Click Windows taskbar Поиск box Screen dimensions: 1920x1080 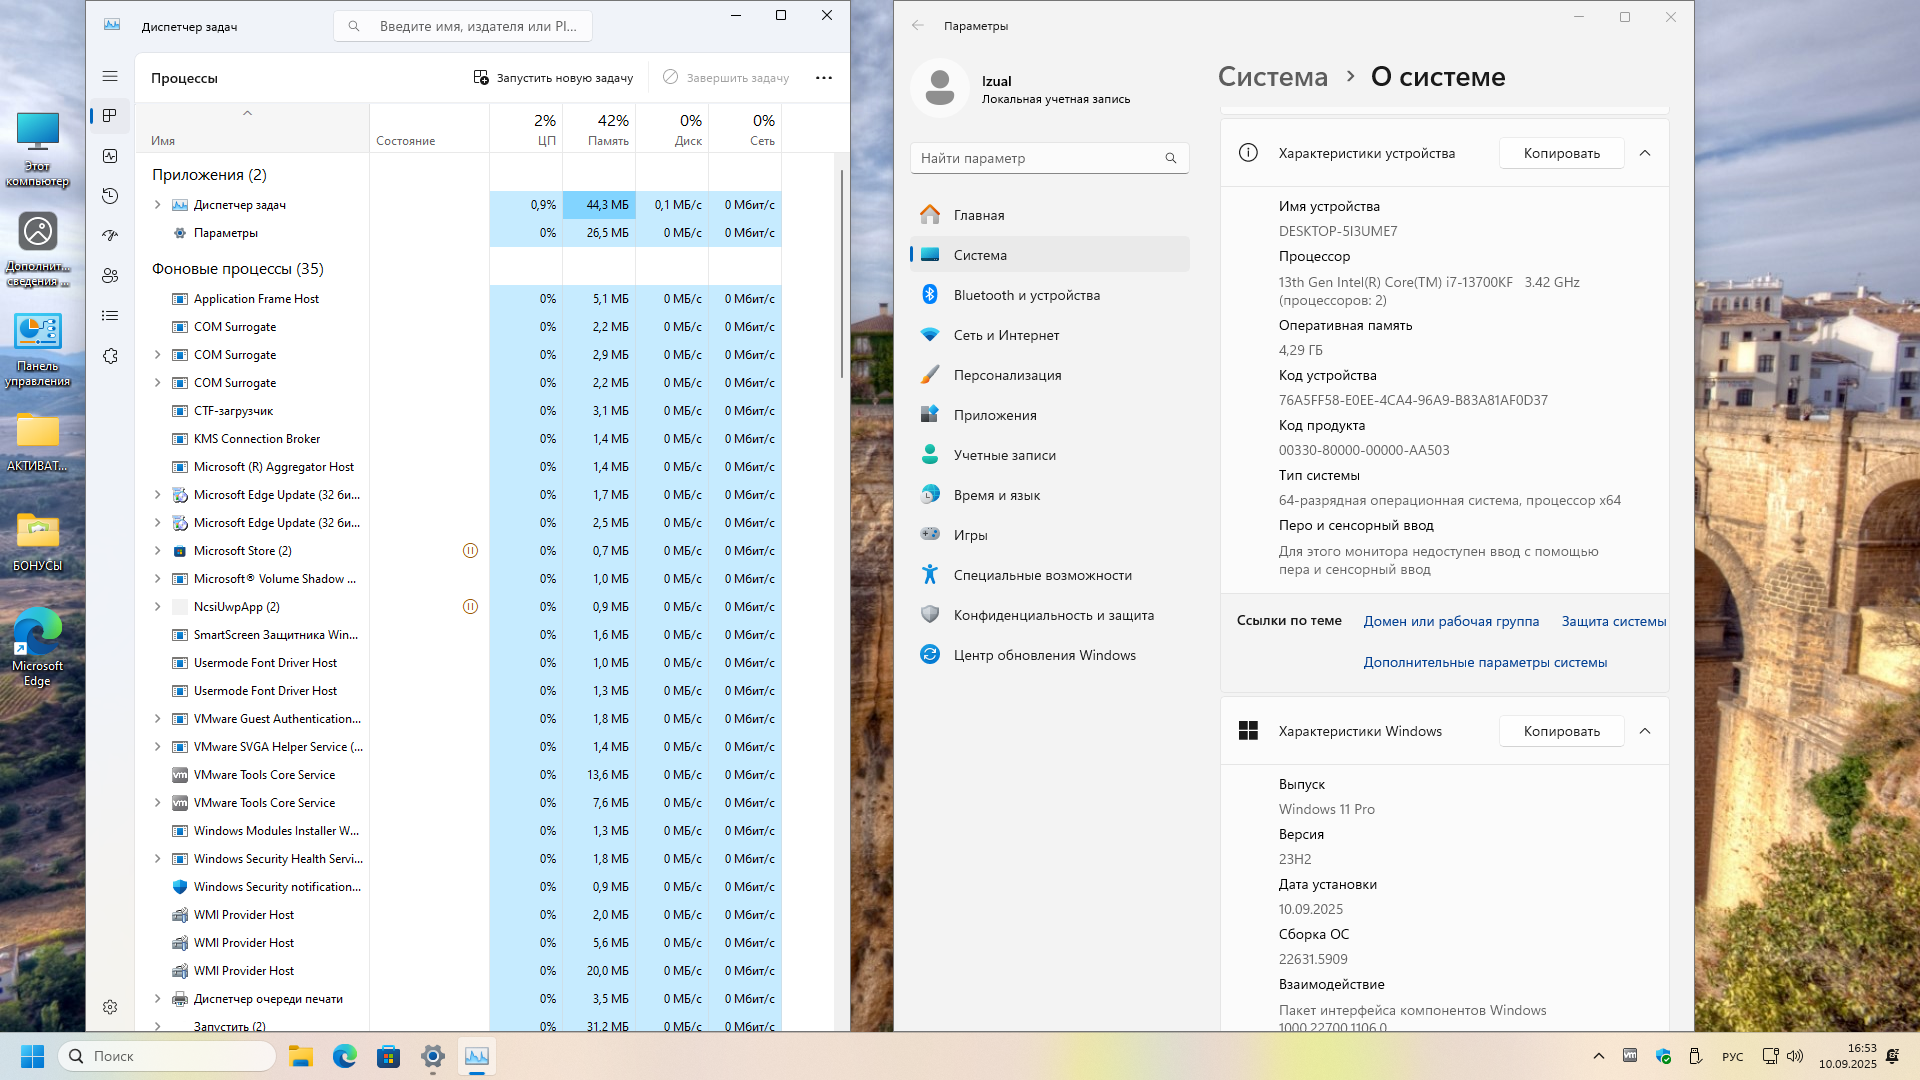pyautogui.click(x=167, y=1056)
